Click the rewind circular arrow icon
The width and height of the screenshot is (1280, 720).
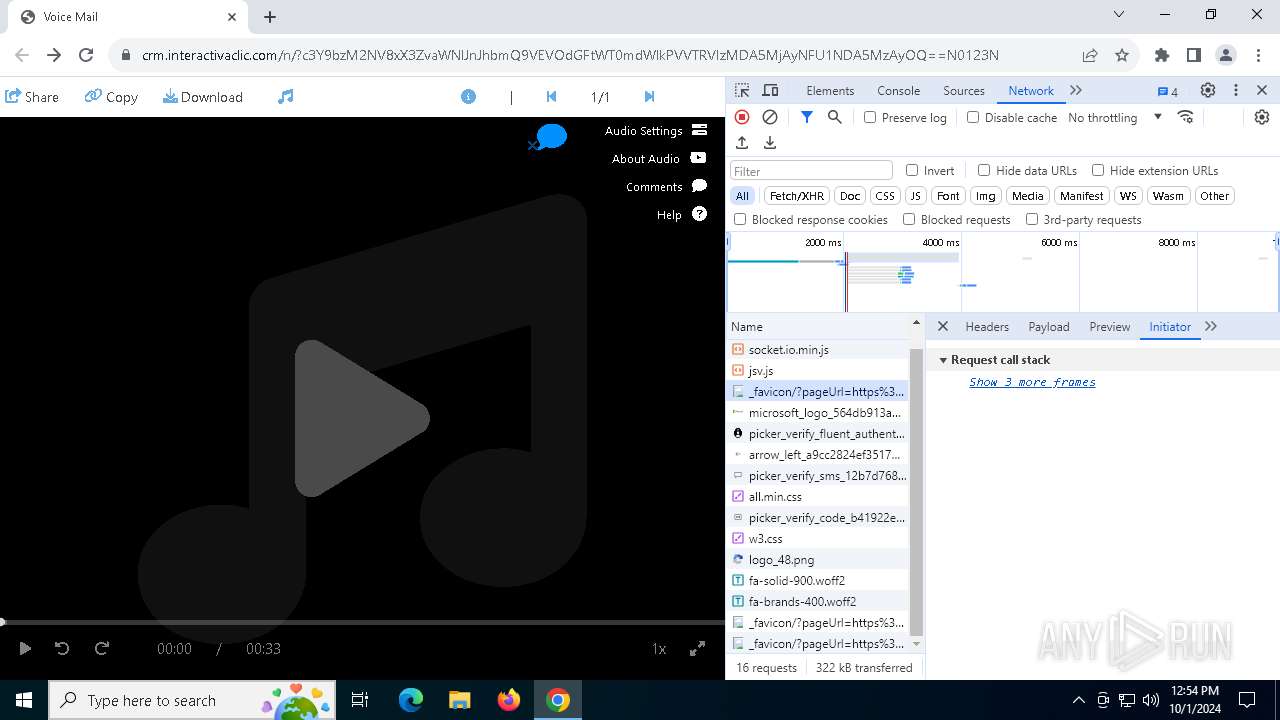(62, 649)
